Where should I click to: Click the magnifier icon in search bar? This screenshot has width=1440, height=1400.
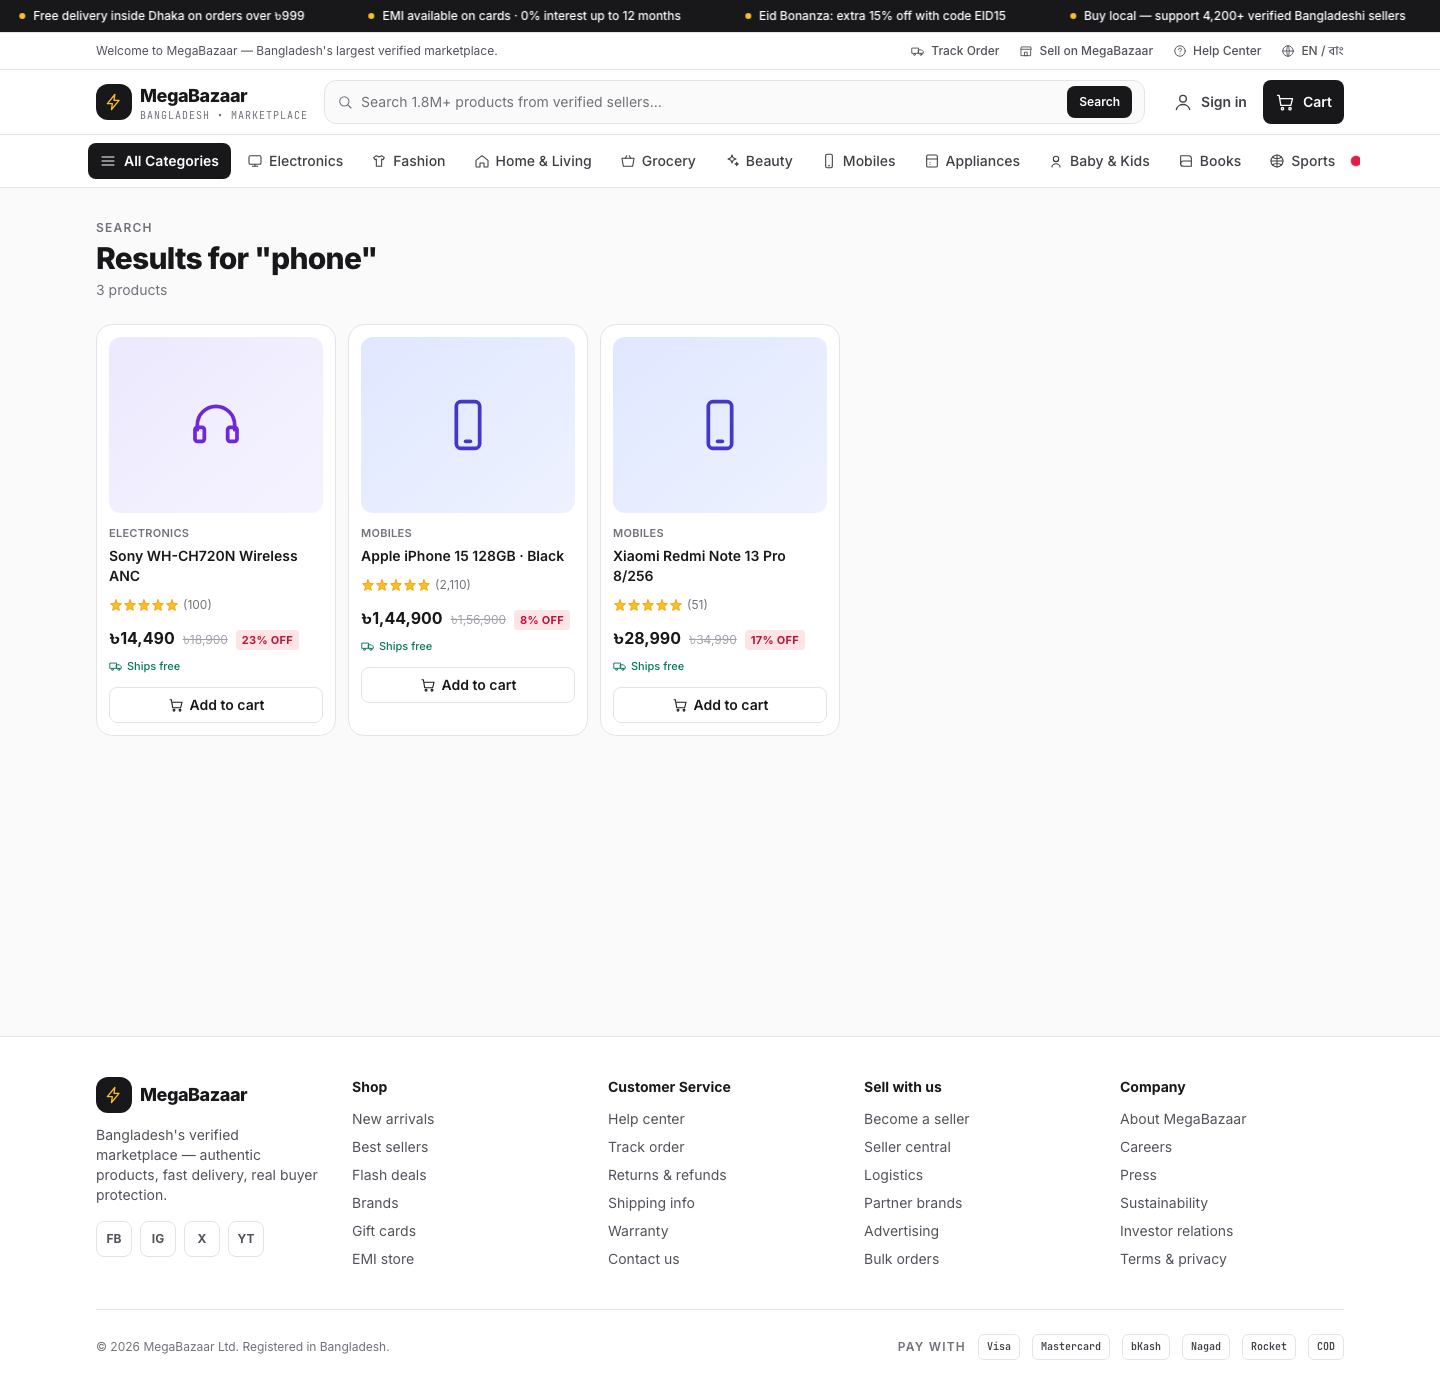(x=345, y=102)
